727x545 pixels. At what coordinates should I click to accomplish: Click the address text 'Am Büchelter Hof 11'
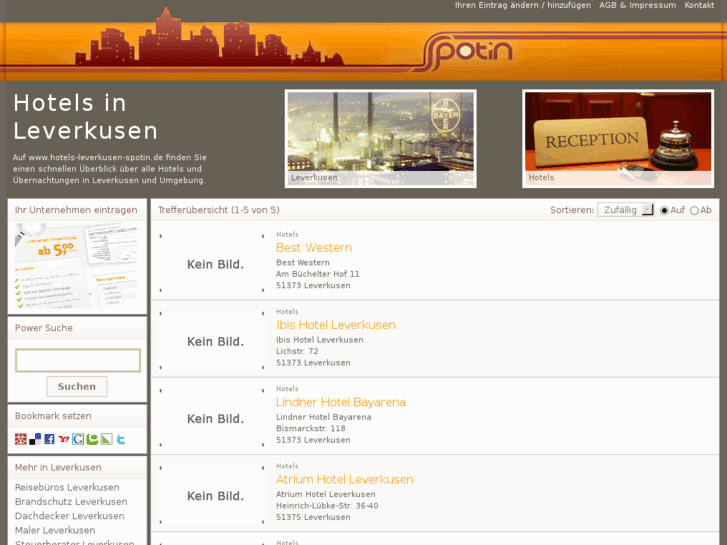point(318,274)
